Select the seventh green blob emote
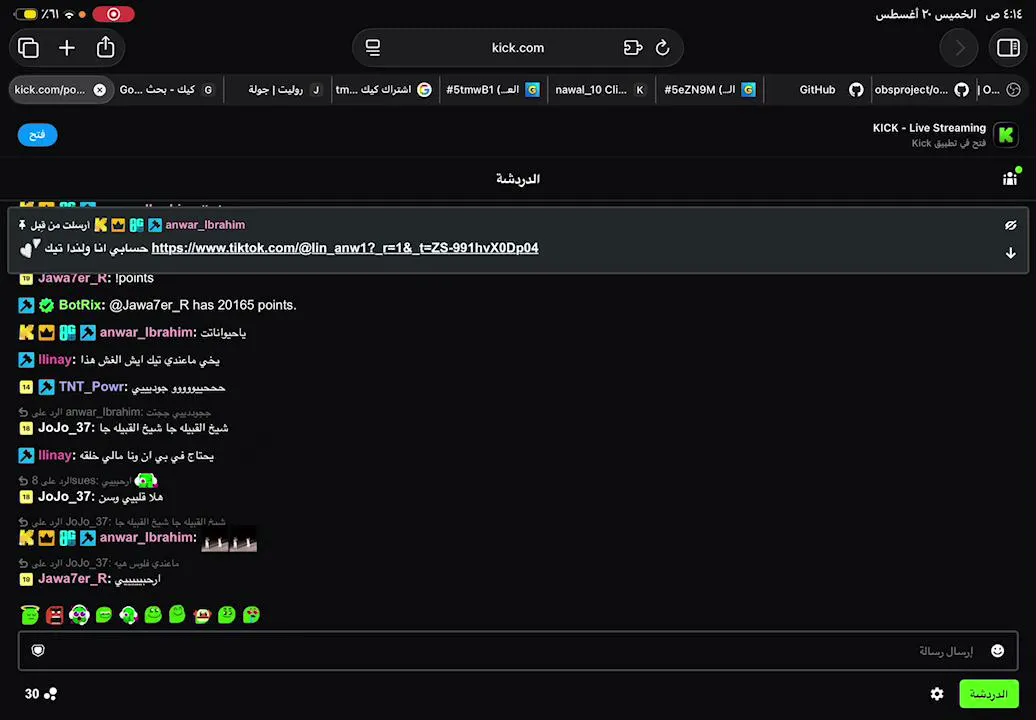The width and height of the screenshot is (1036, 720). click(x=177, y=614)
